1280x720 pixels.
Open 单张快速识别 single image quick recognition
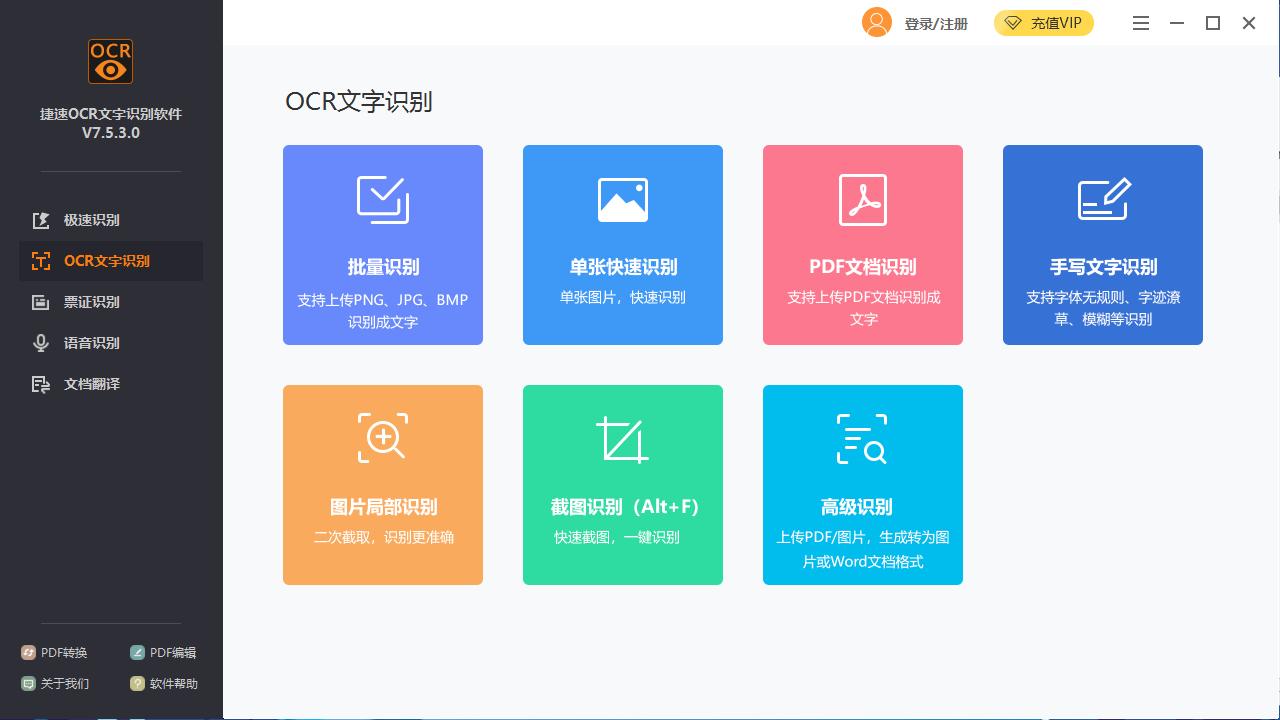tap(622, 245)
